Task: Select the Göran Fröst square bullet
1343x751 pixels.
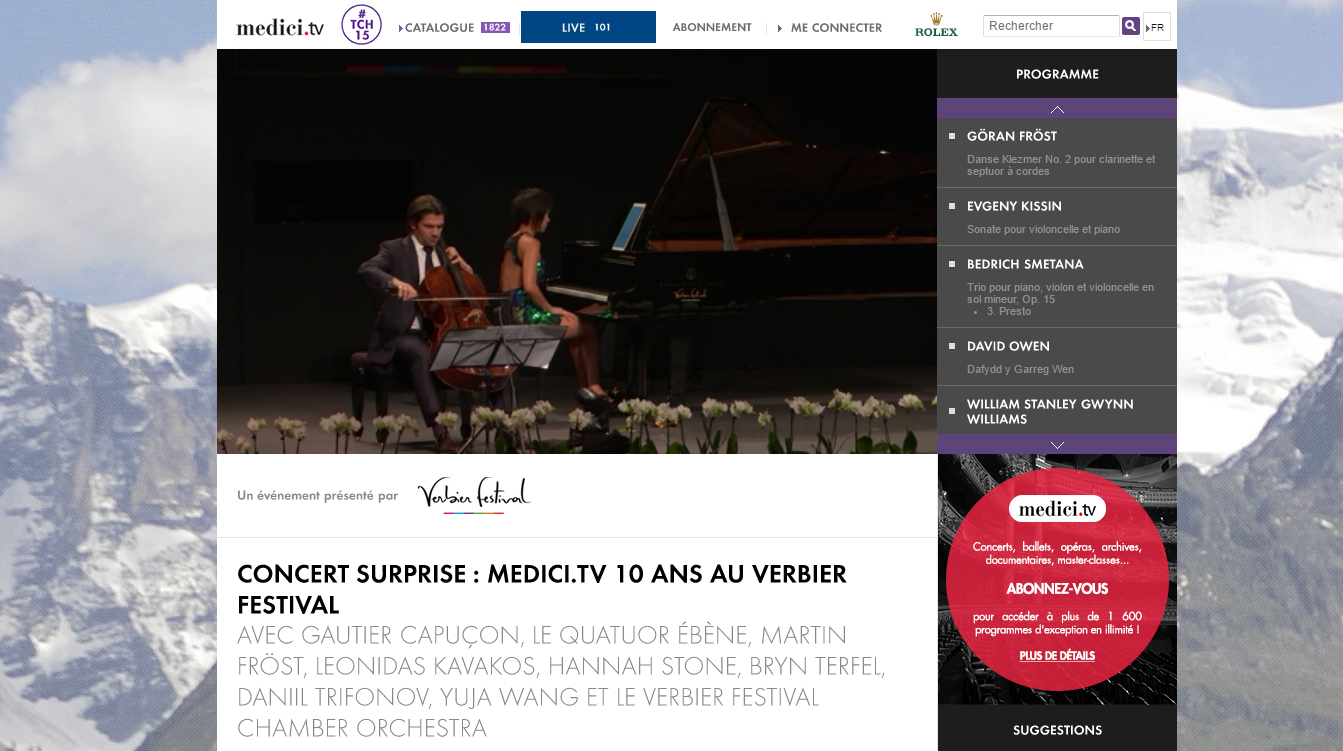Action: (x=952, y=136)
